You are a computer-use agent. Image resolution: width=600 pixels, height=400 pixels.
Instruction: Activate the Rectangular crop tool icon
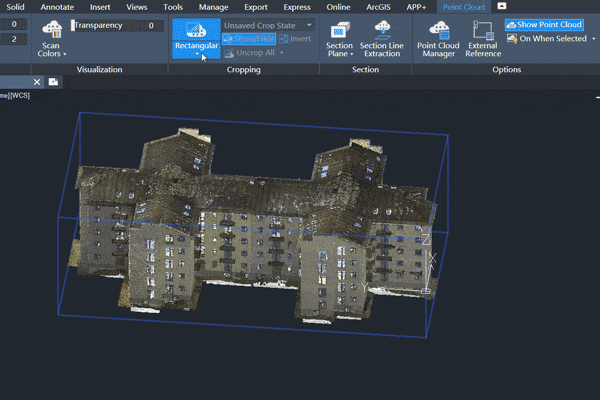196,29
